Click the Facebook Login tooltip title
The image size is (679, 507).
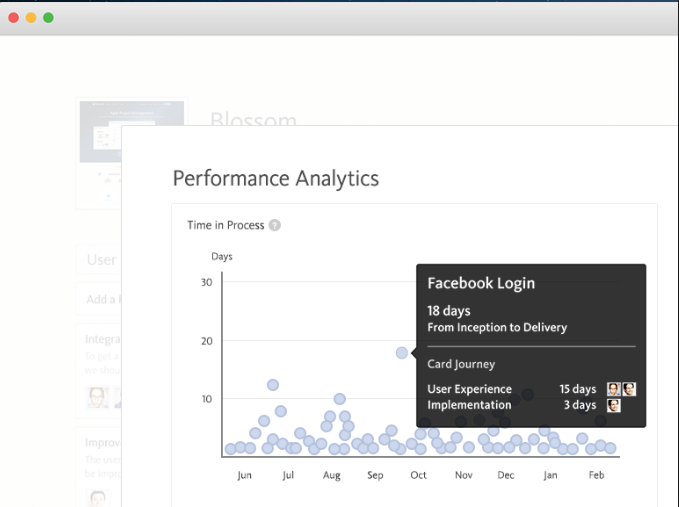tap(481, 283)
